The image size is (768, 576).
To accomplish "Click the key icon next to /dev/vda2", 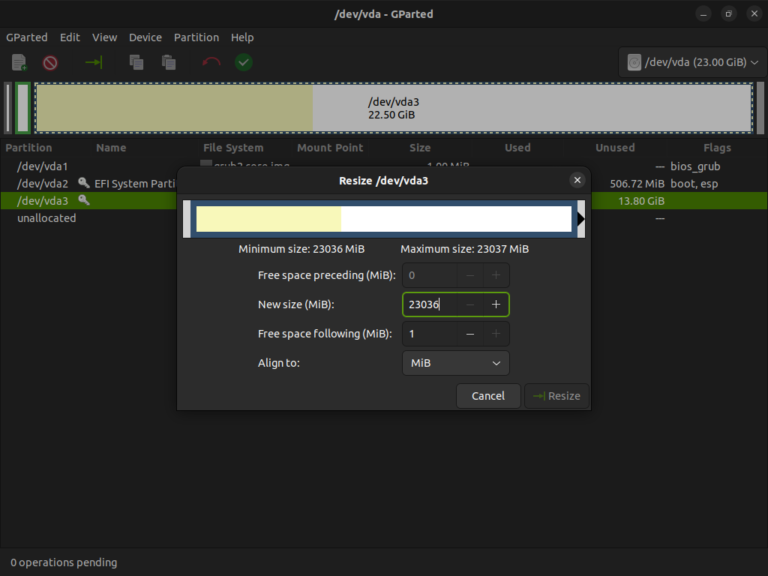I will [x=84, y=183].
